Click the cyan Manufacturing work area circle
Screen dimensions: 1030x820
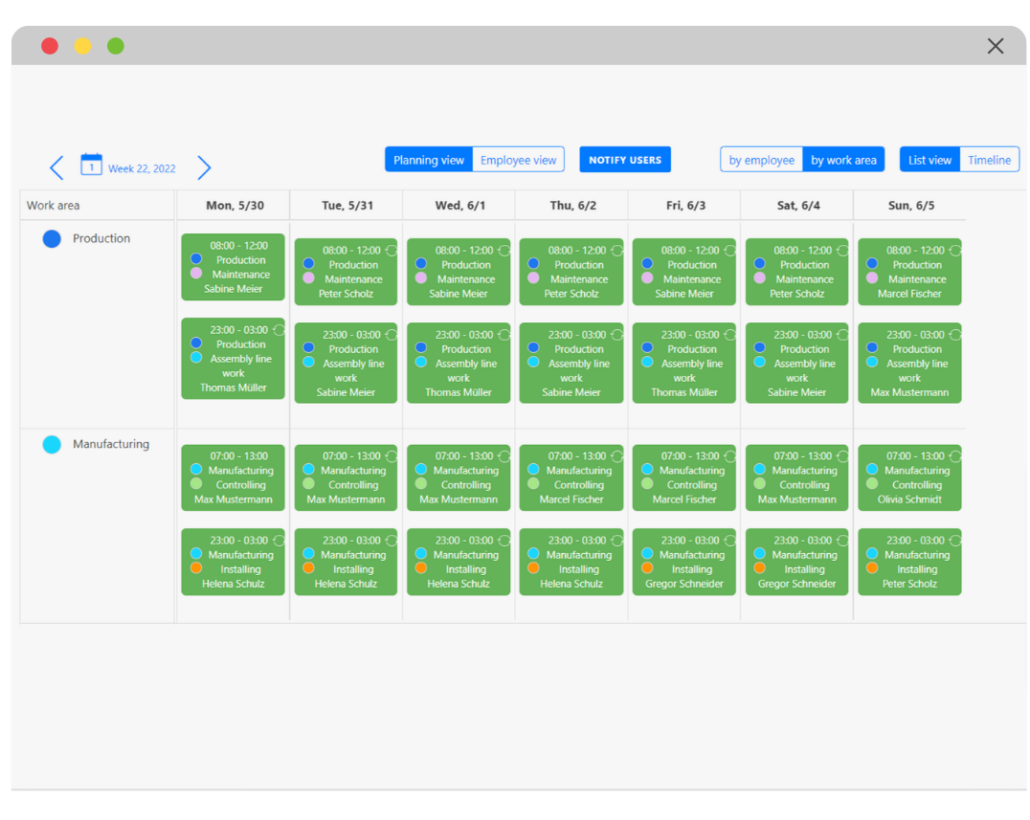52,445
